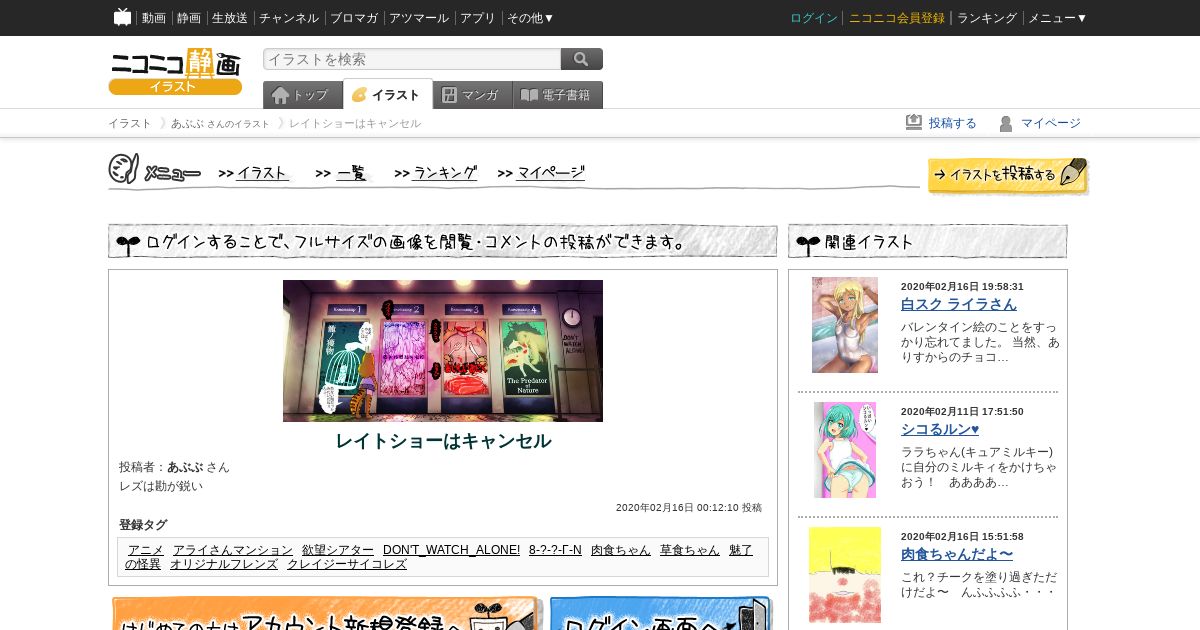This screenshot has height=630, width=1200.
Task: Click the 投稿する upload icon
Action: click(x=914, y=122)
